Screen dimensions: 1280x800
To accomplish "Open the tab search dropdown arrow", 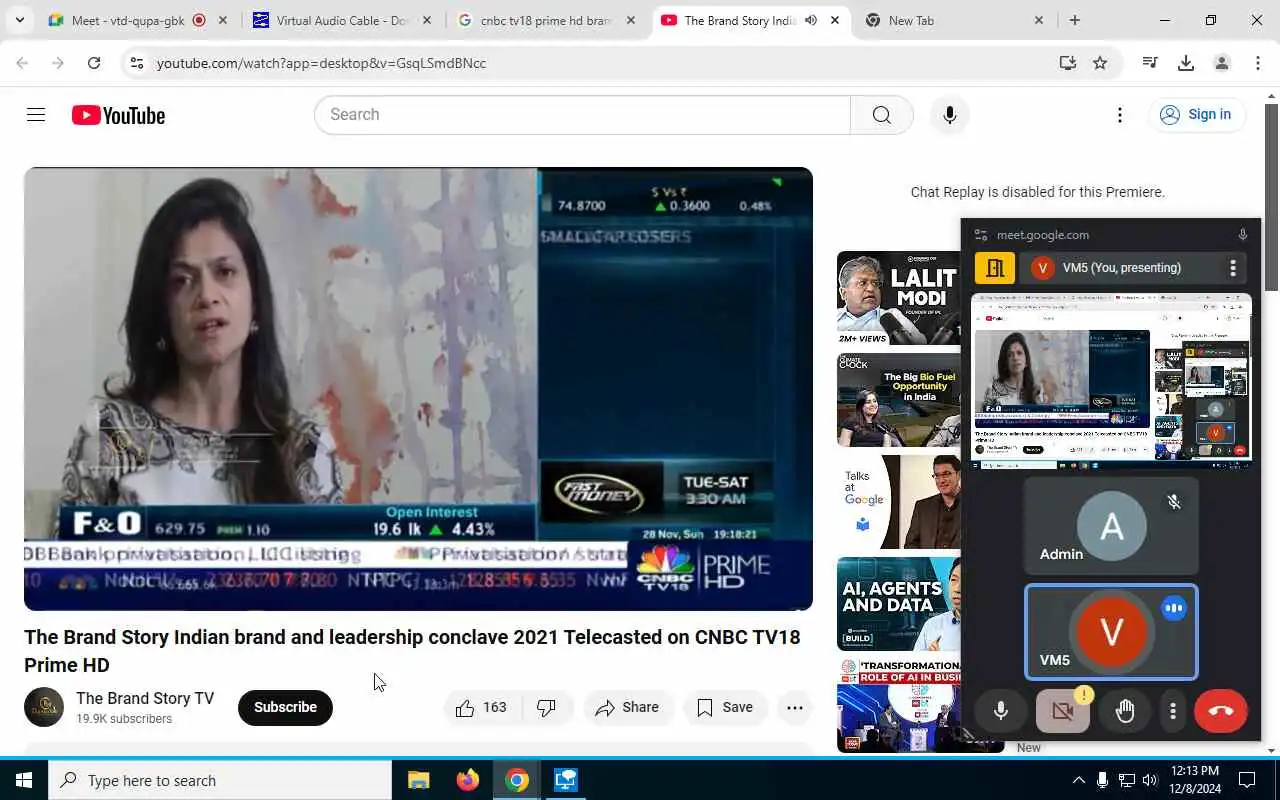I will point(19,20).
